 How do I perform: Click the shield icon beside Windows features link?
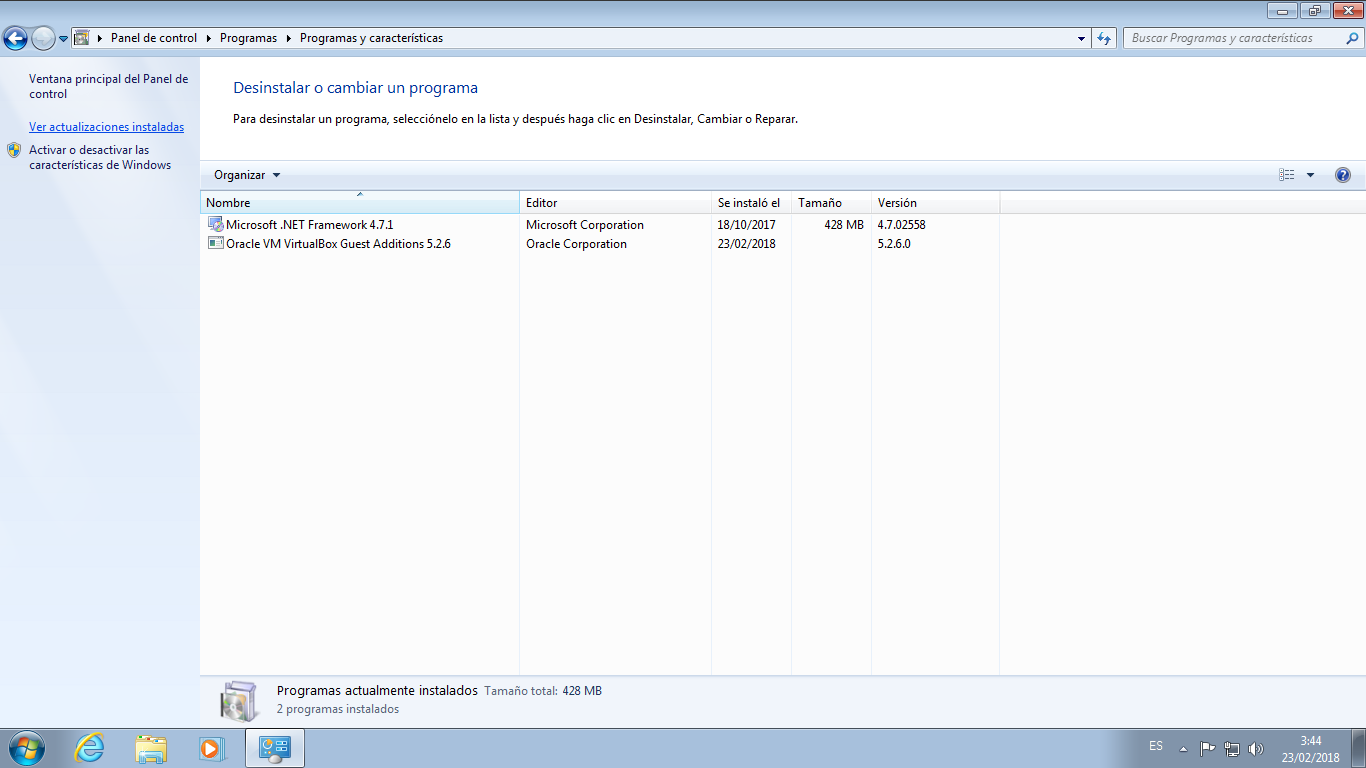pyautogui.click(x=14, y=150)
